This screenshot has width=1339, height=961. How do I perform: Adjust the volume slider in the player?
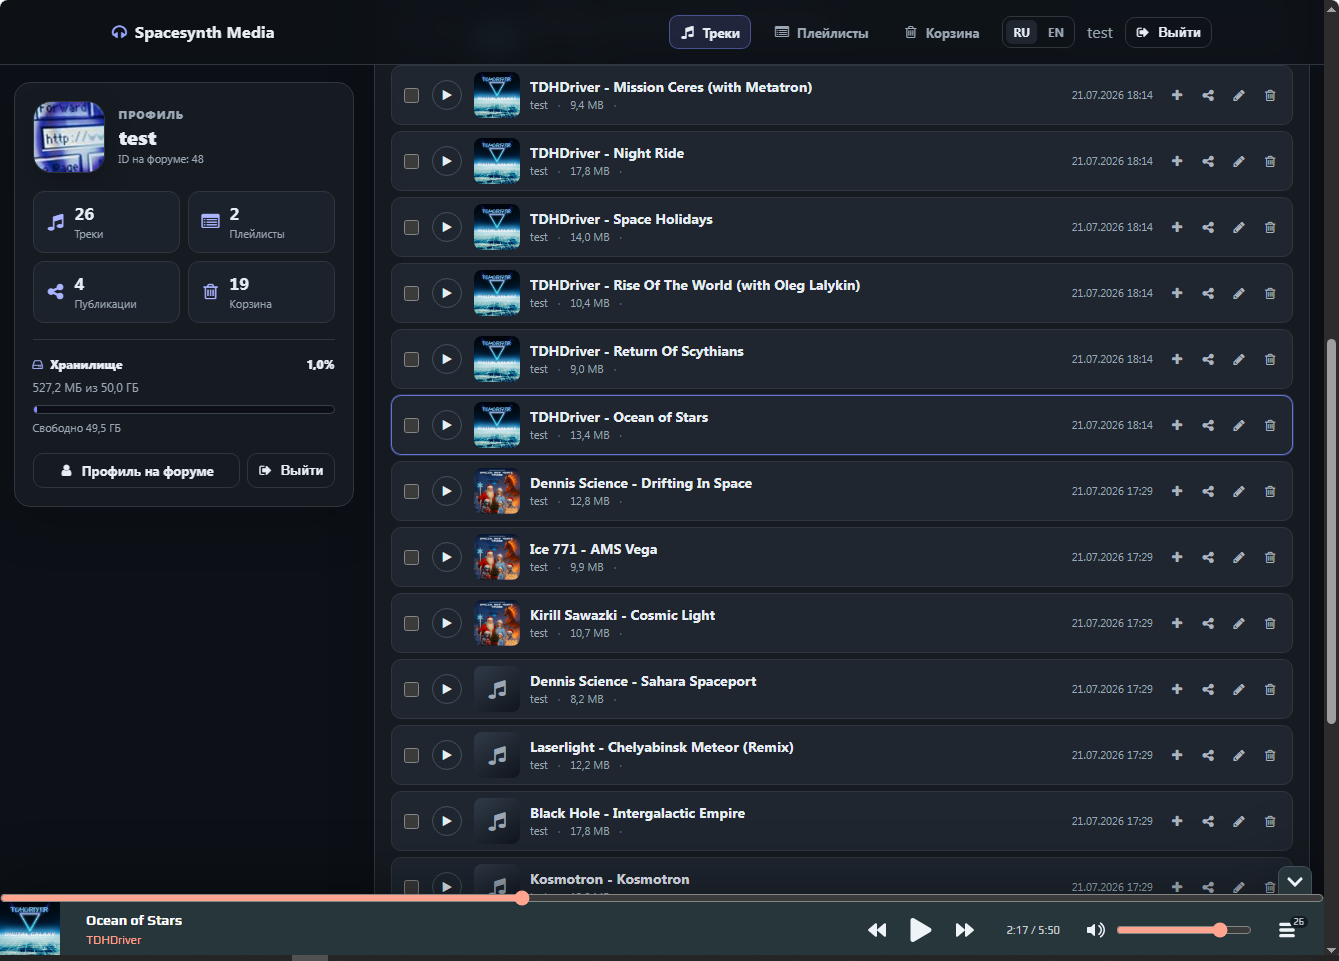coord(1184,930)
